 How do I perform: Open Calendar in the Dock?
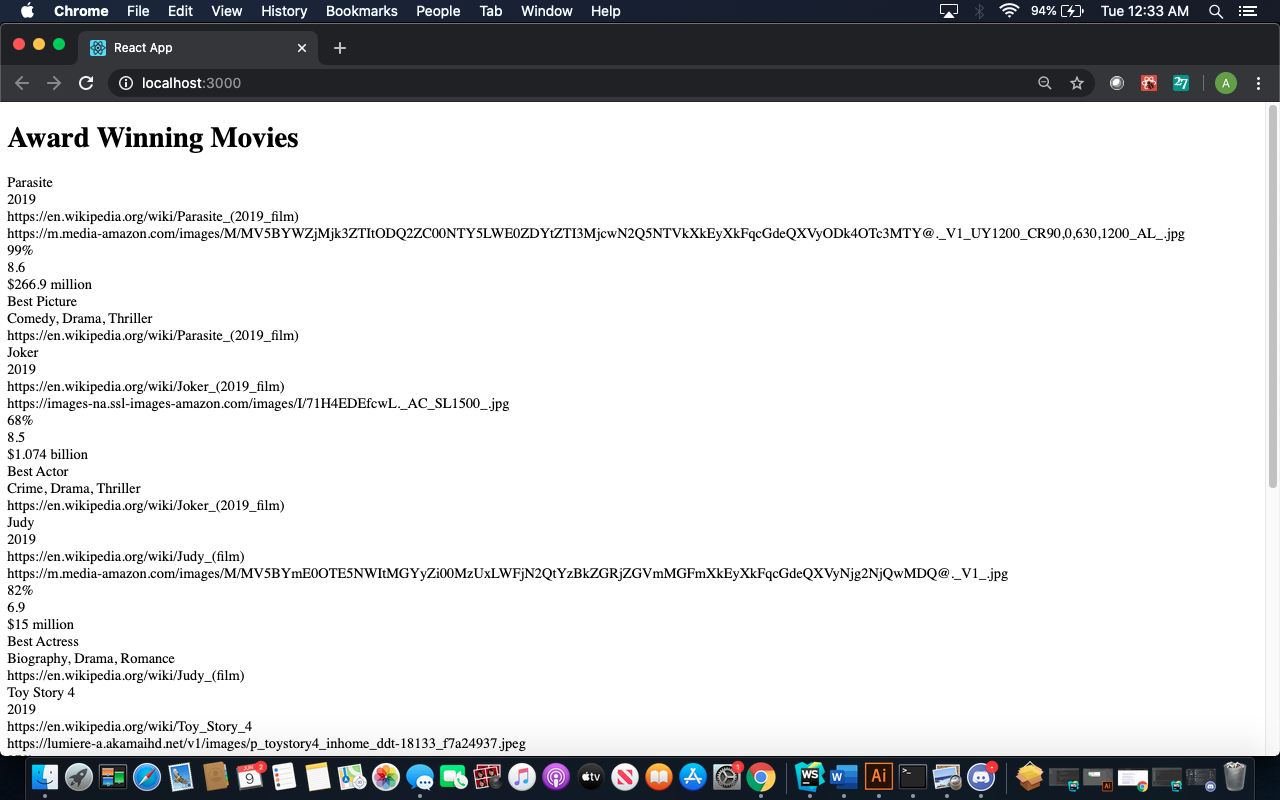[250, 776]
